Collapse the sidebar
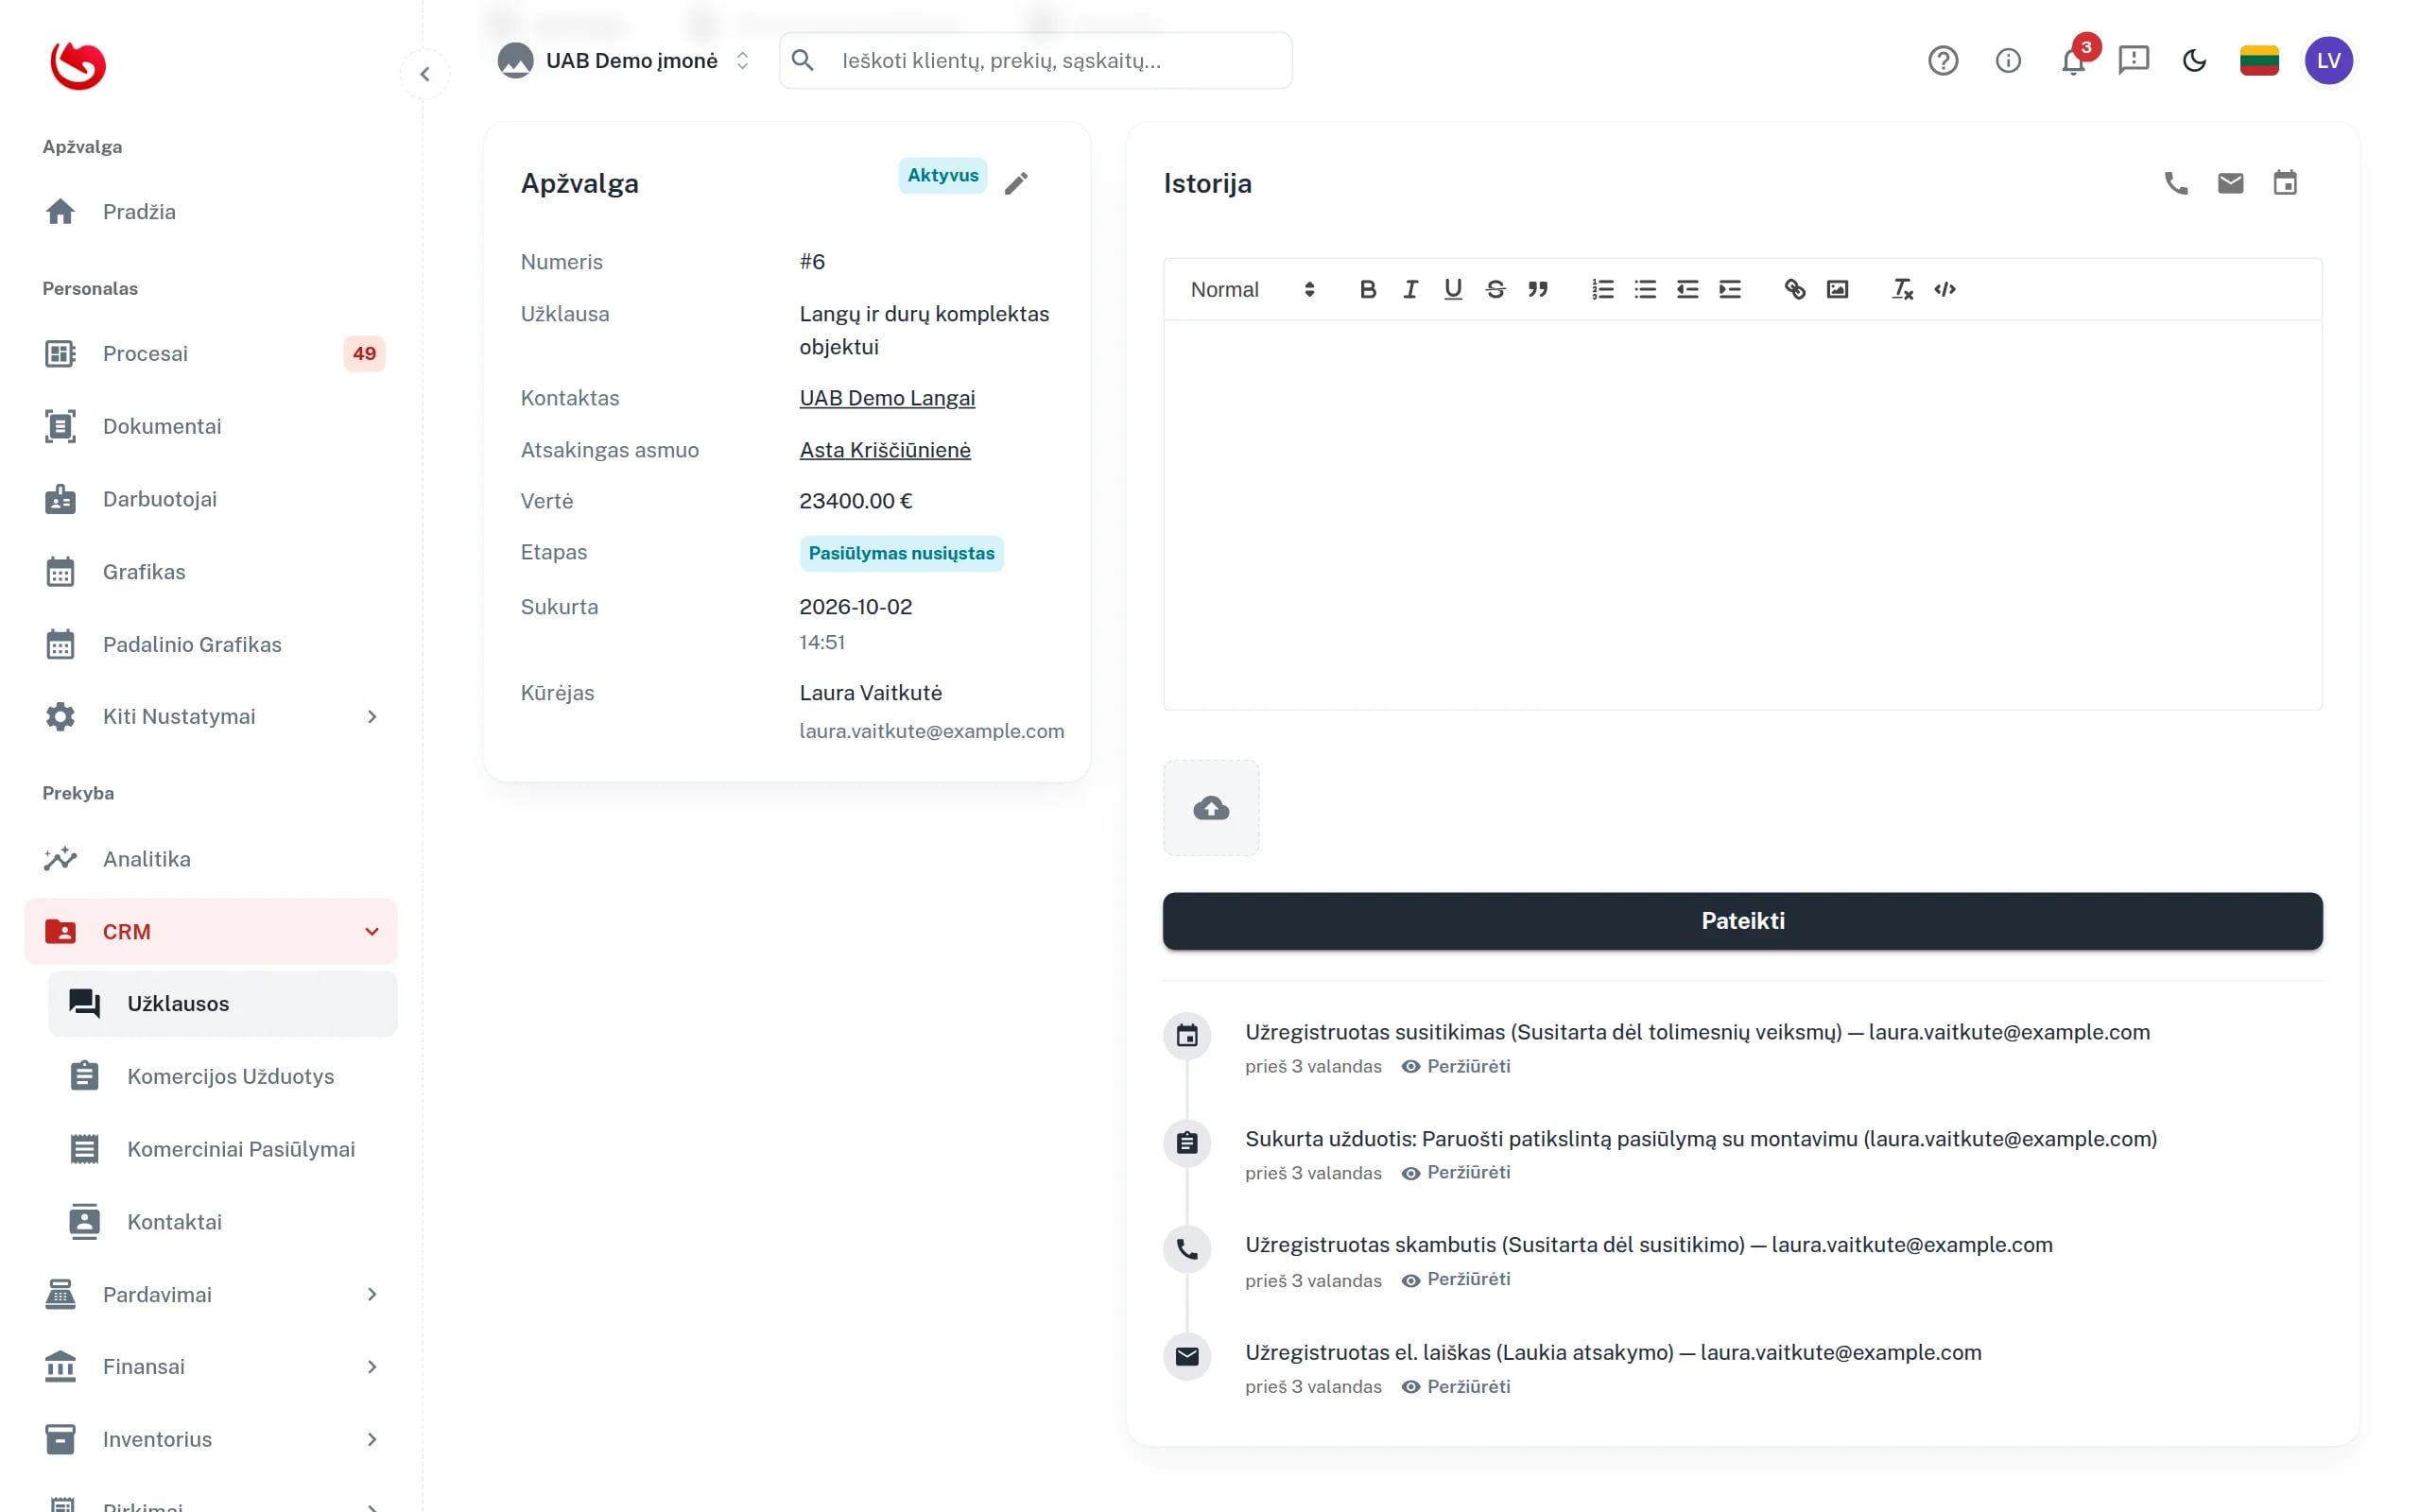2420x1512 pixels. pyautogui.click(x=425, y=74)
